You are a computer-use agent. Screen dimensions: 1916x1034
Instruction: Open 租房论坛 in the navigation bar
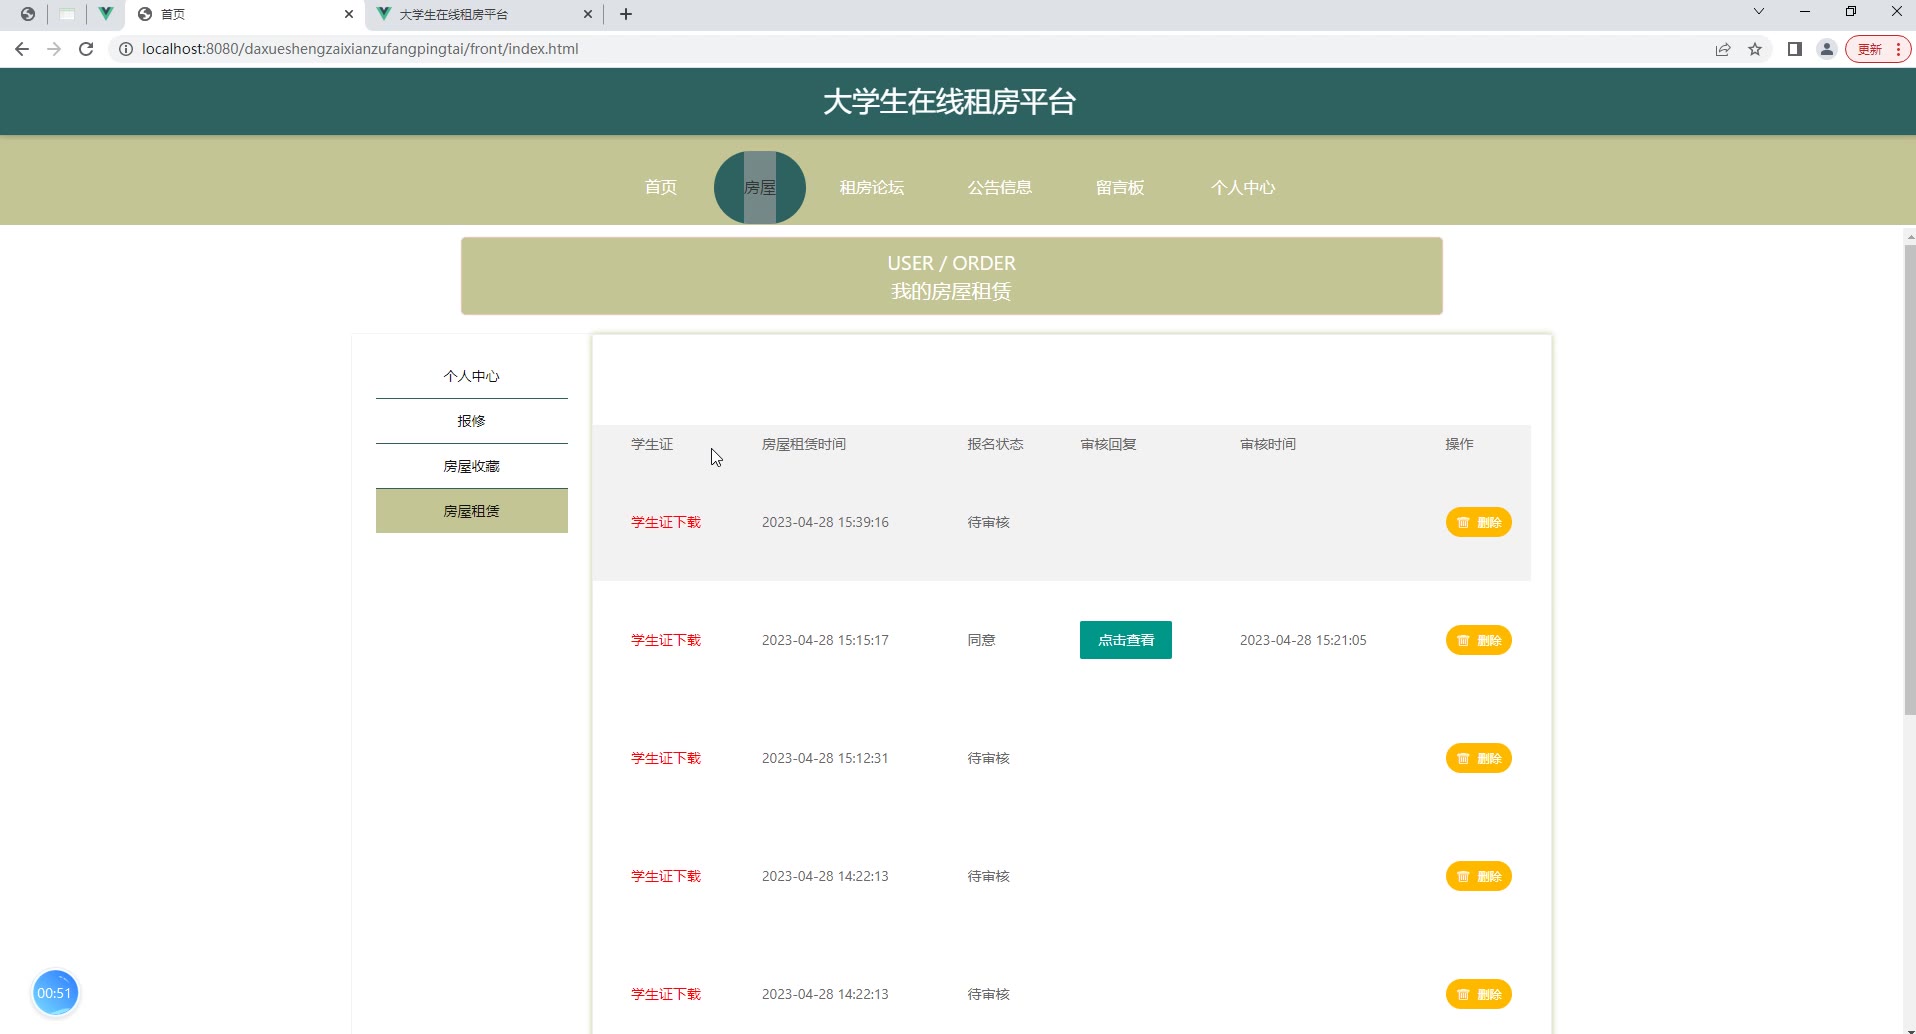point(871,187)
